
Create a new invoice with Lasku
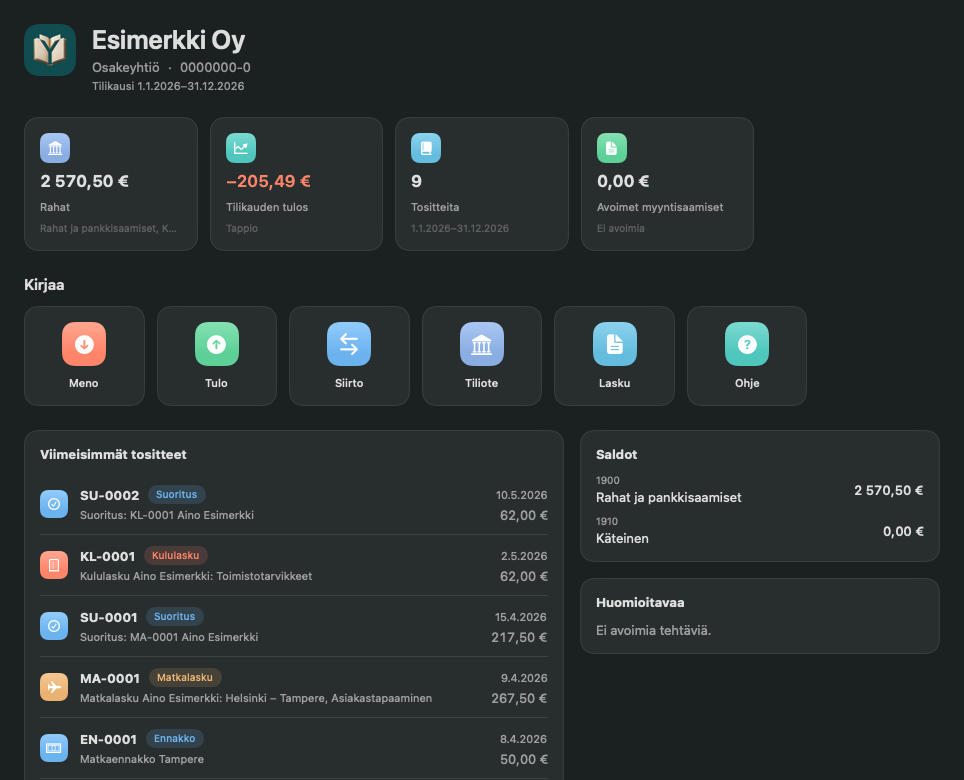[614, 356]
